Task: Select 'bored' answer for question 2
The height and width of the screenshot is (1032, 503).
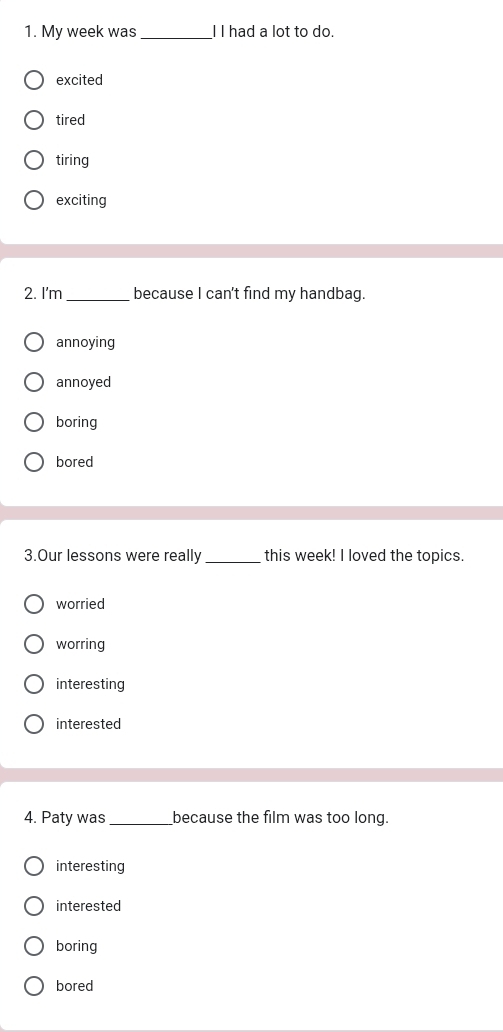Action: pos(34,462)
